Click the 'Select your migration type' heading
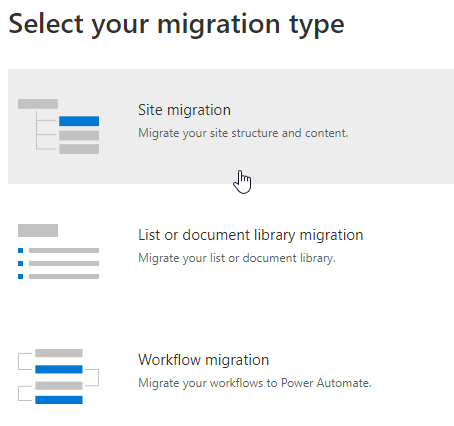 176,25
